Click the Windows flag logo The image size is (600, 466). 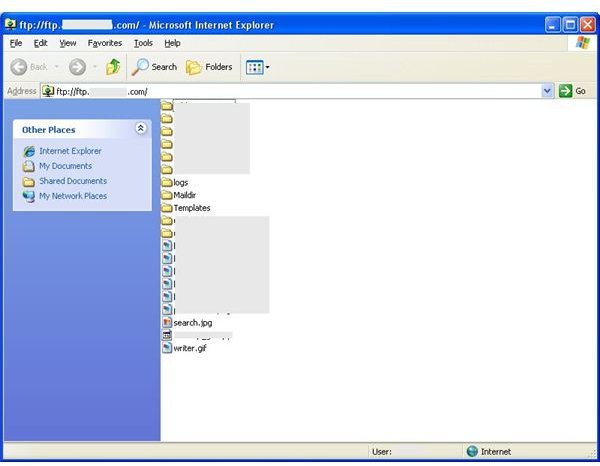(x=583, y=43)
